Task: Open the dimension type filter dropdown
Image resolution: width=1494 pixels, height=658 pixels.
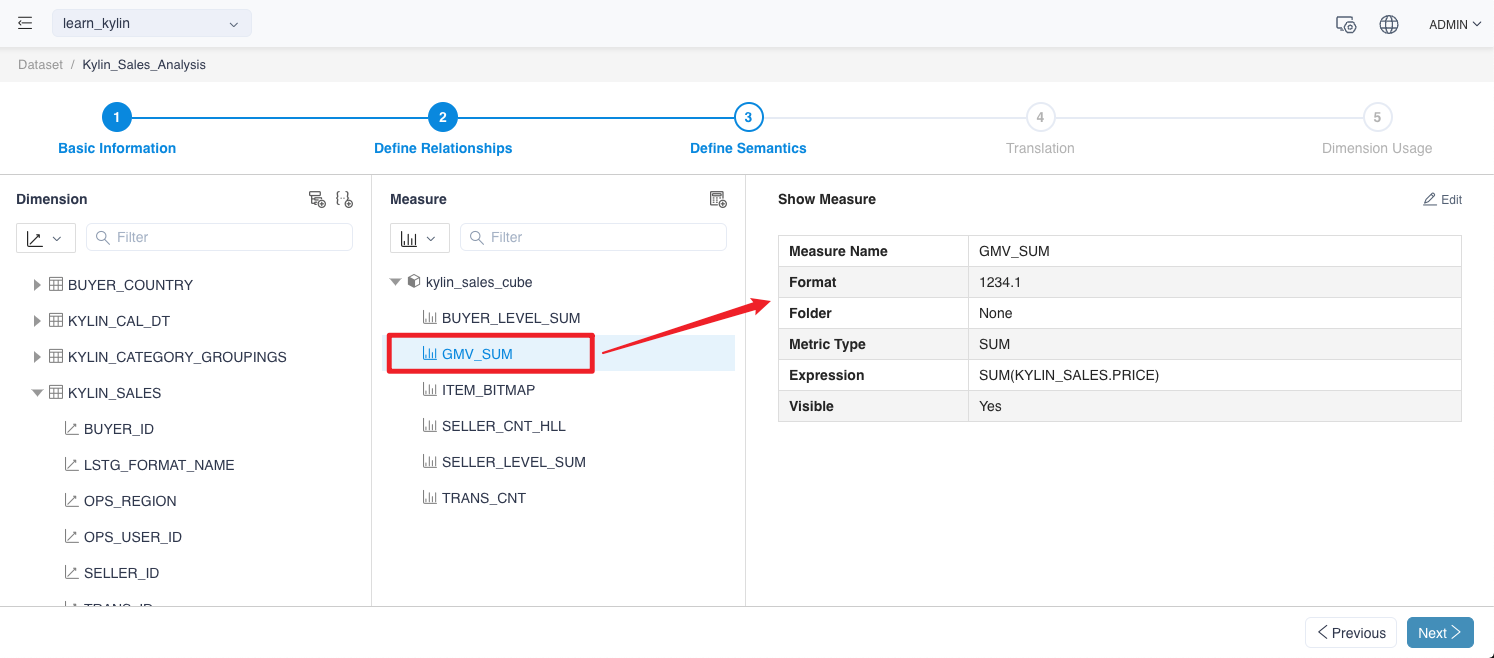Action: click(45, 238)
